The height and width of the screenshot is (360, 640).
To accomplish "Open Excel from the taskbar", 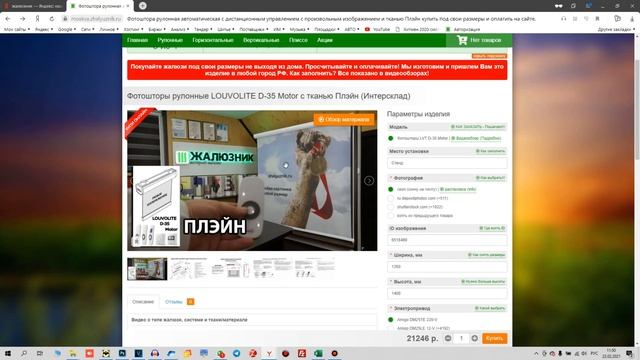I will [318, 353].
